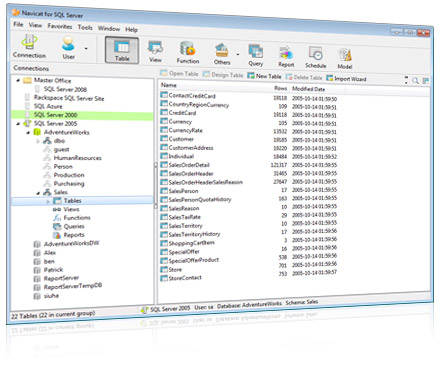Collapse the Sales schema node
The image size is (440, 370).
(x=38, y=192)
